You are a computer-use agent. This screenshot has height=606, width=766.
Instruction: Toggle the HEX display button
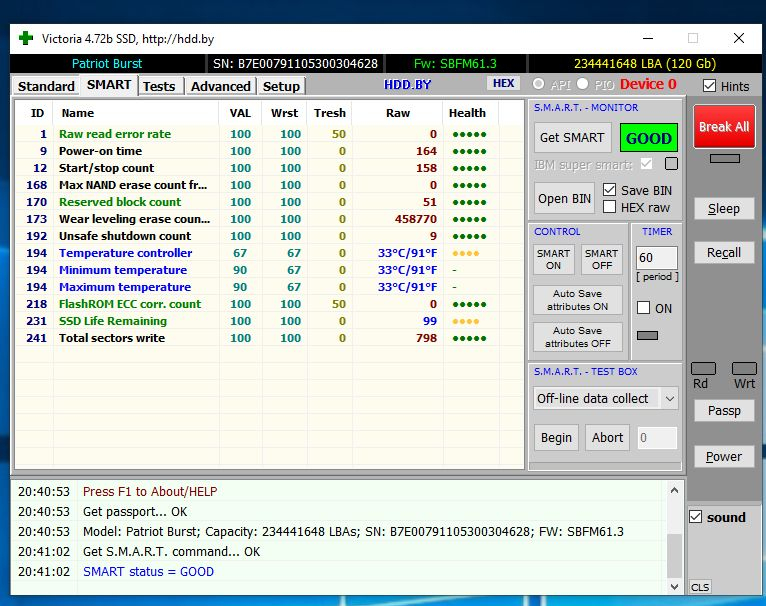point(503,84)
